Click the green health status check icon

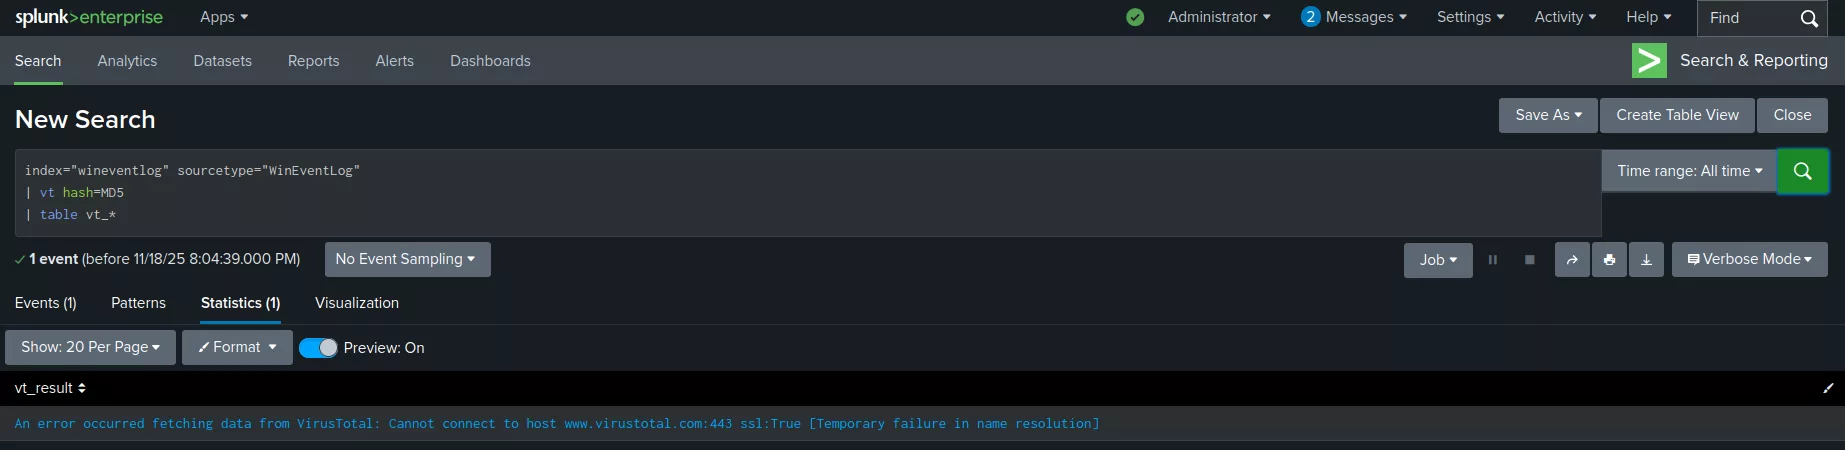point(1135,17)
